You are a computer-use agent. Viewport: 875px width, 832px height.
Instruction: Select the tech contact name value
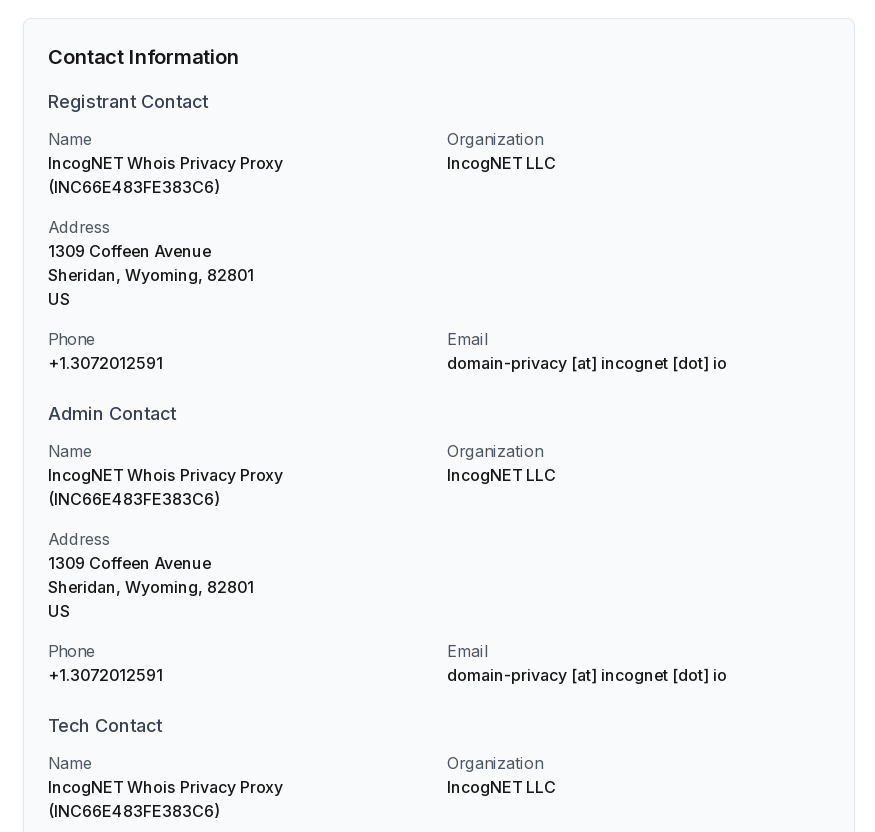pos(166,799)
